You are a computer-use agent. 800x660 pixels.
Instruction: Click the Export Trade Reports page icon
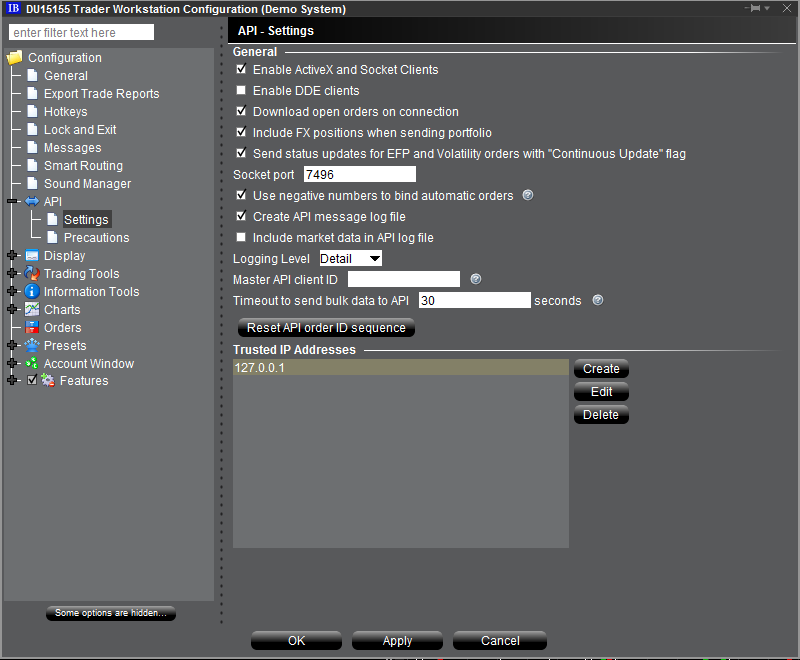point(33,93)
